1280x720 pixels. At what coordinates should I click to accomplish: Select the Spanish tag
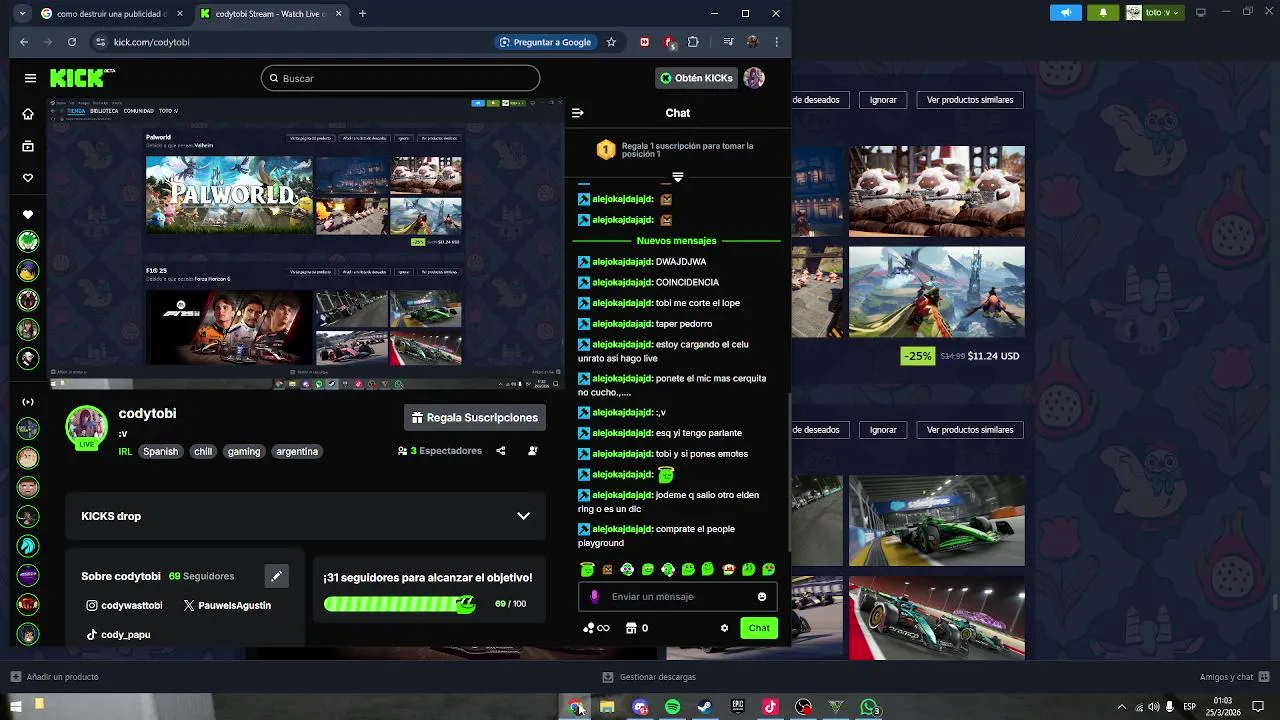pyautogui.click(x=160, y=452)
